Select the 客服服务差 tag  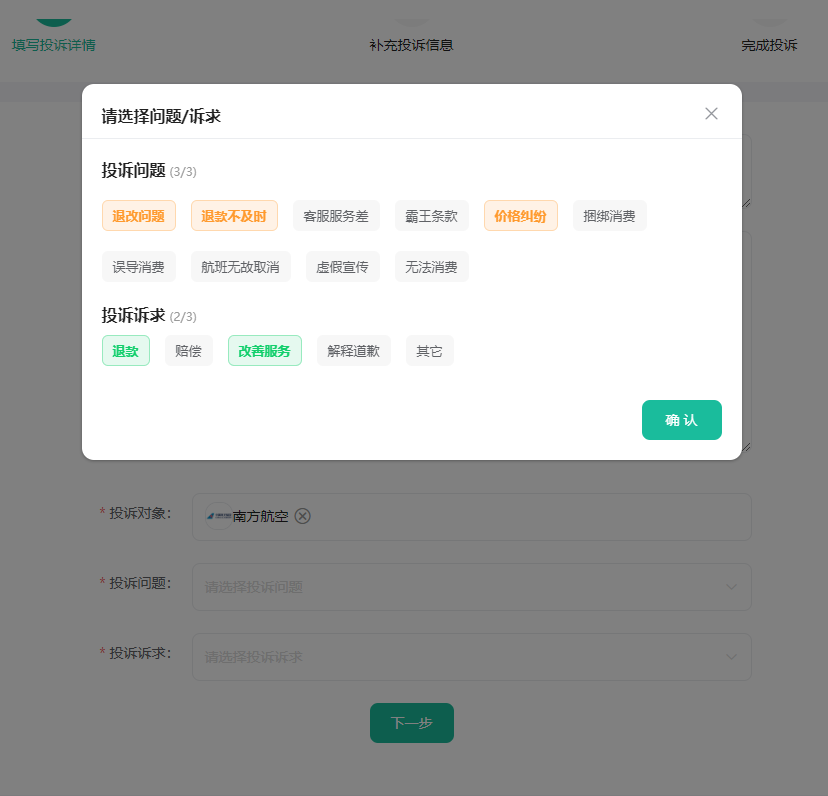pyautogui.click(x=336, y=216)
